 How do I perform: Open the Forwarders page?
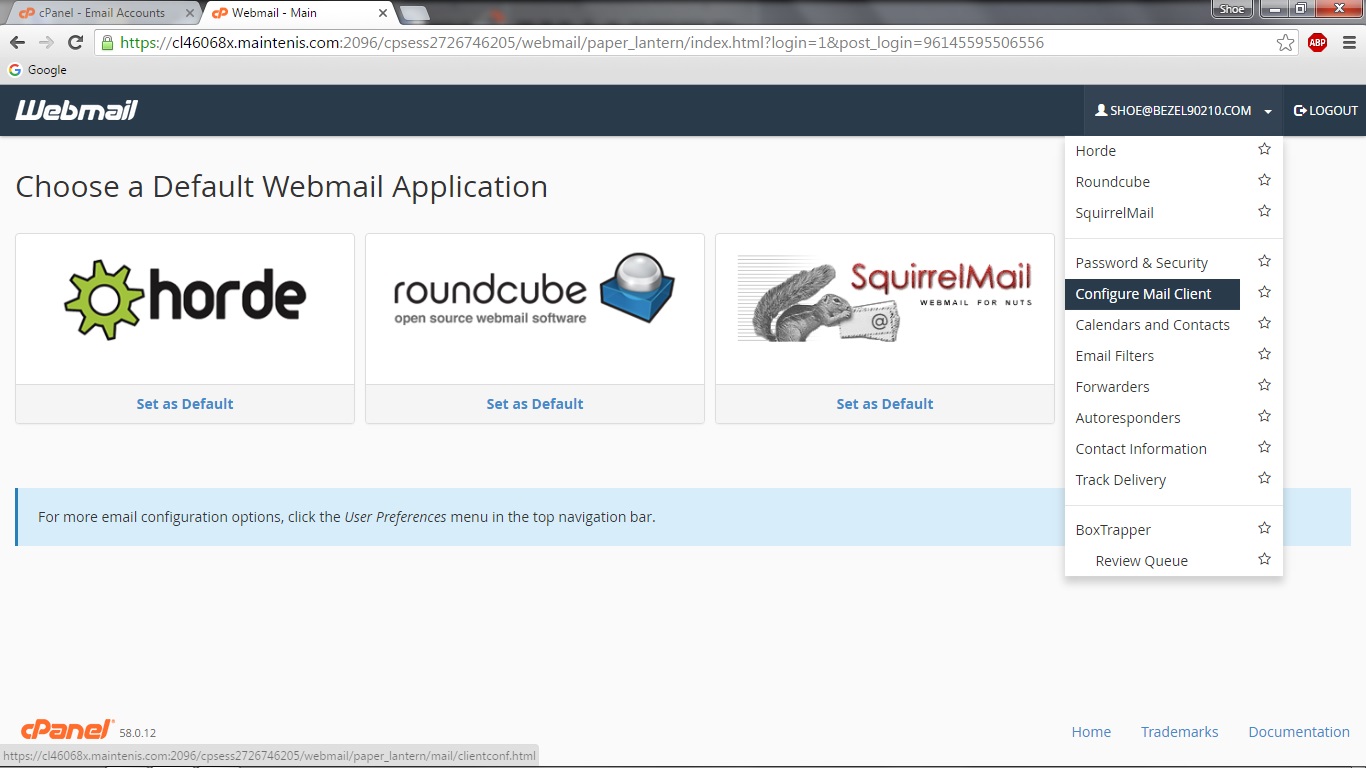(x=1112, y=387)
